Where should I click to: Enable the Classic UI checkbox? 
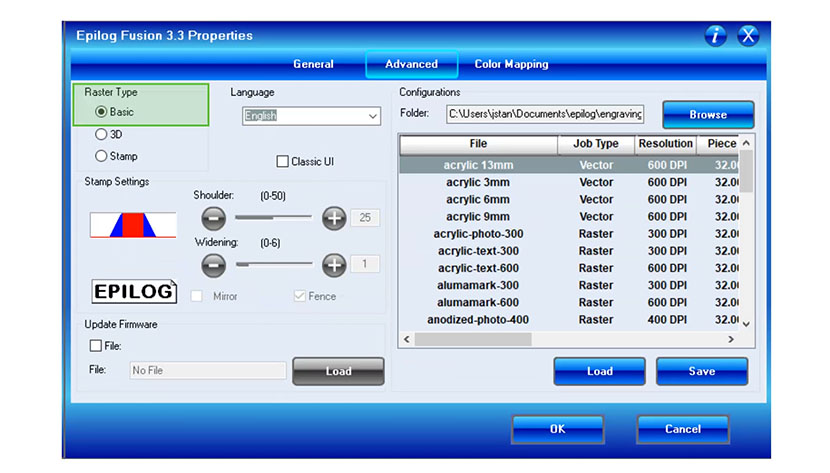point(282,161)
